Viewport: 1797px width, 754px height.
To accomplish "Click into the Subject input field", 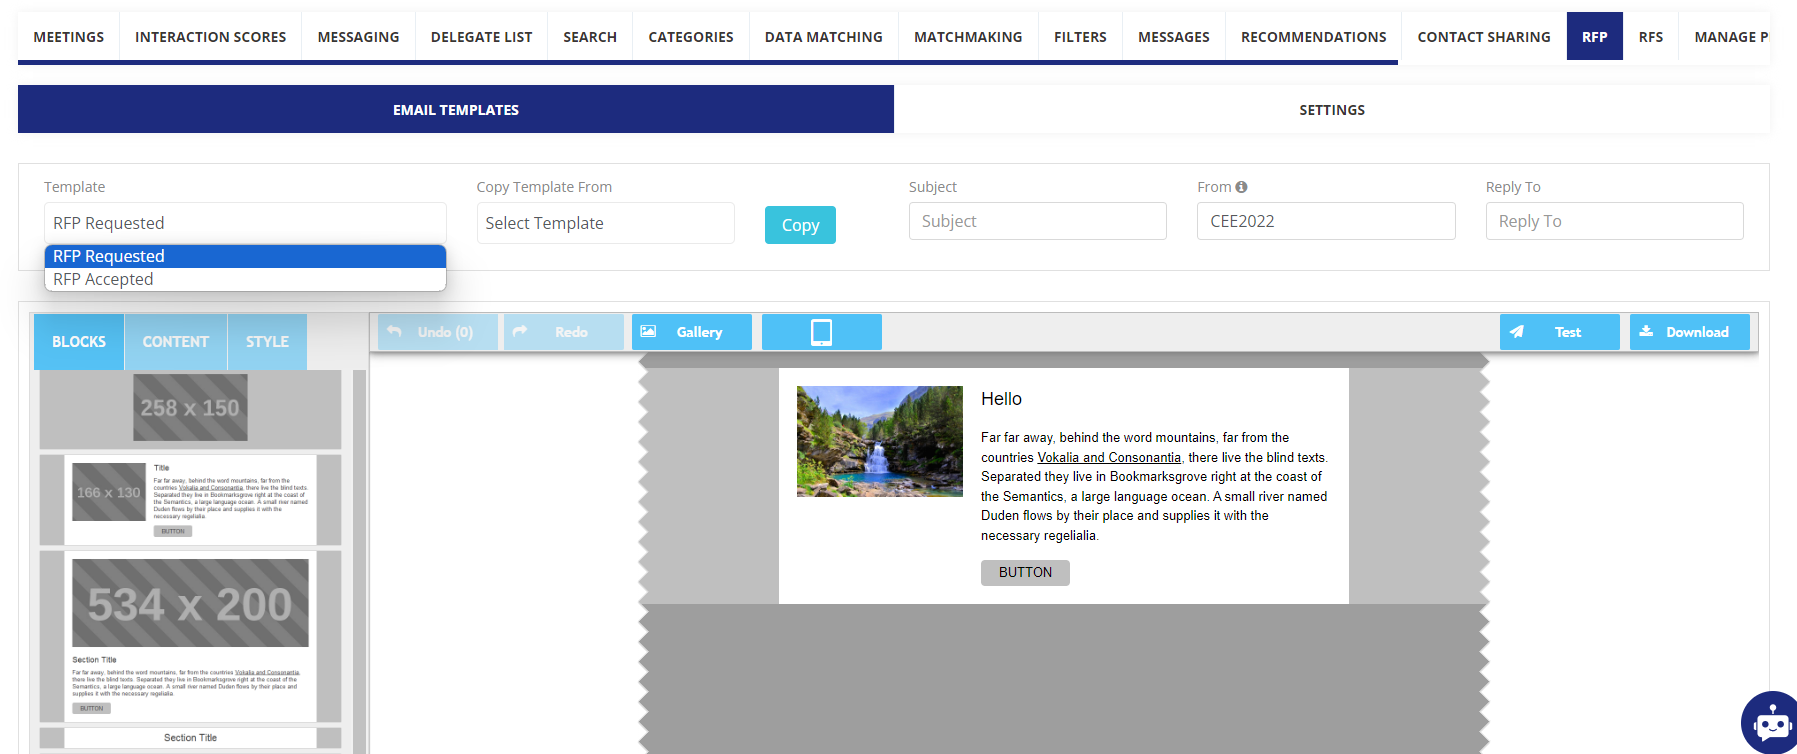I will [x=1037, y=221].
